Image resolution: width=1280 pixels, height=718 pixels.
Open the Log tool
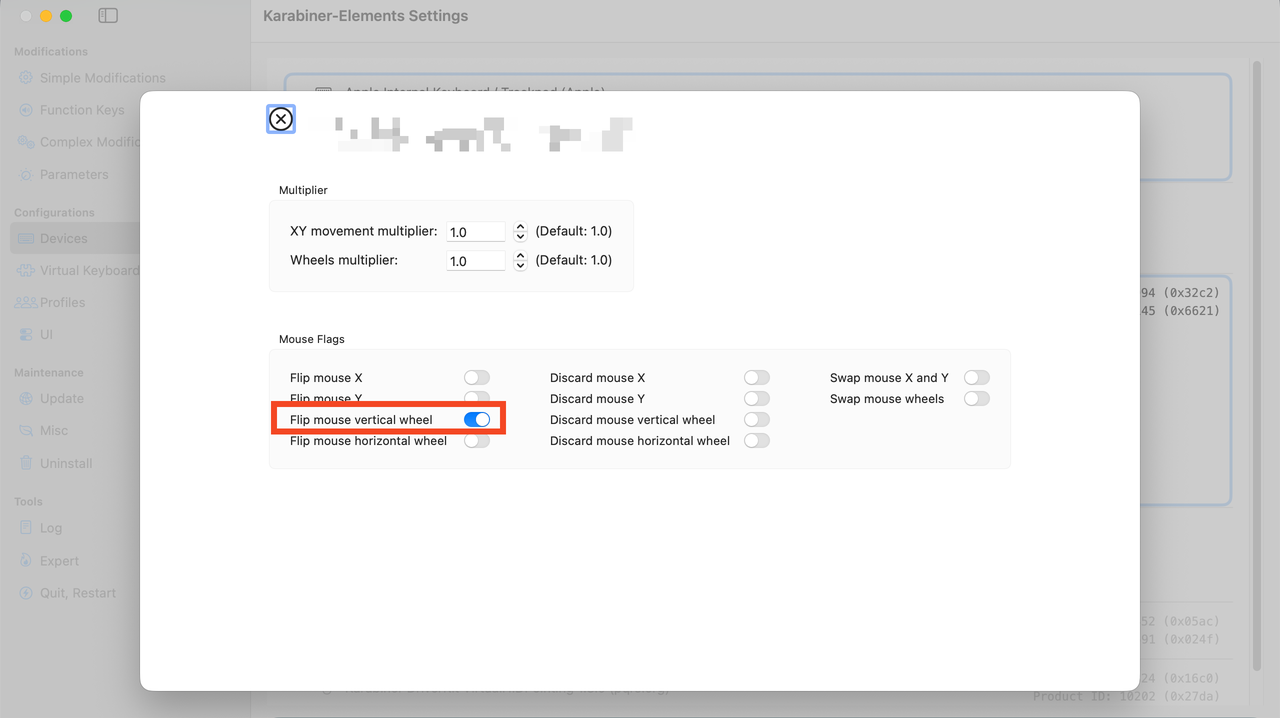click(x=50, y=528)
